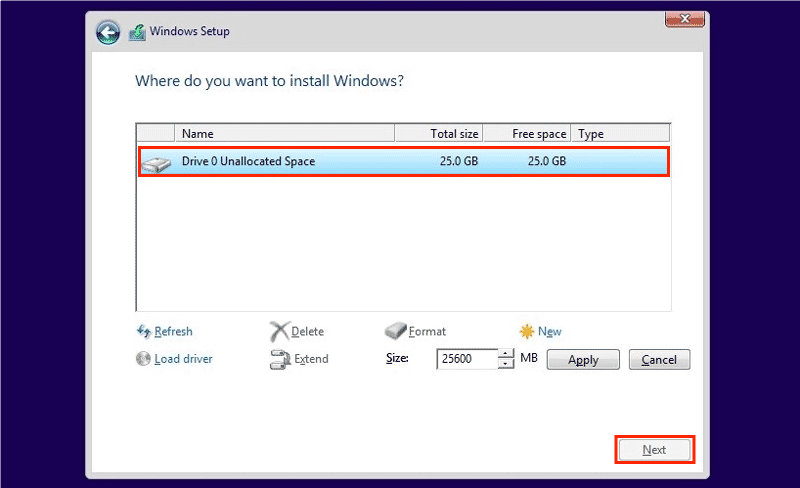Click in the Size input field
This screenshot has width=800, height=488.
pos(467,359)
